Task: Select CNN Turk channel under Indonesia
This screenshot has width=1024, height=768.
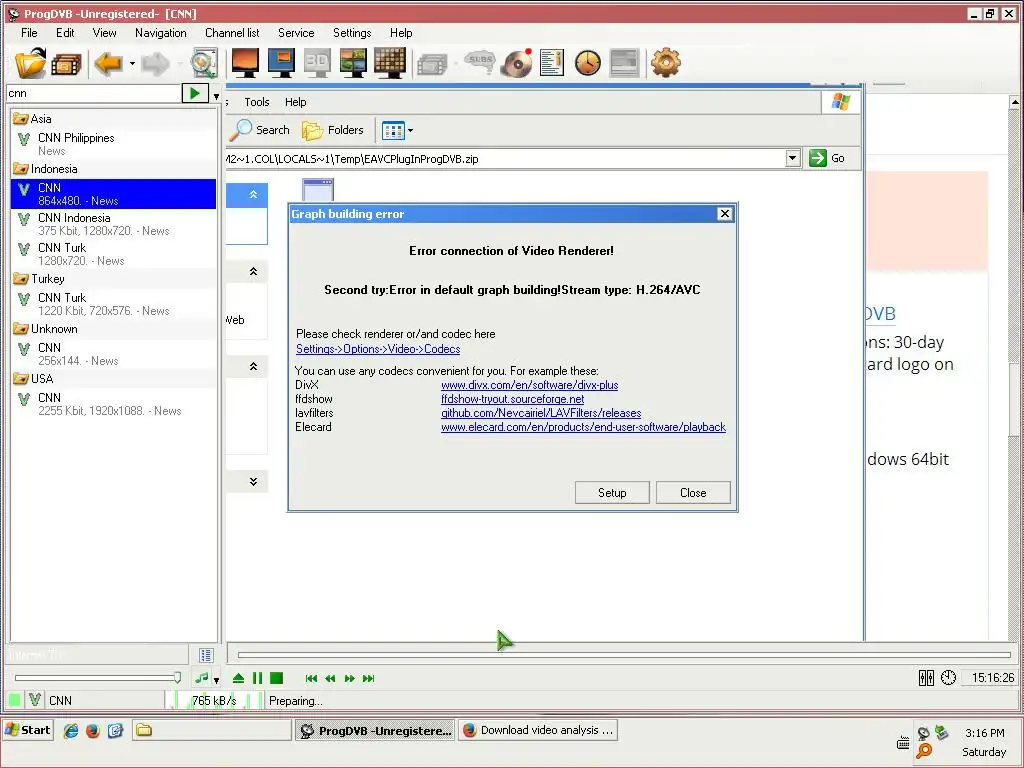Action: 114,254
